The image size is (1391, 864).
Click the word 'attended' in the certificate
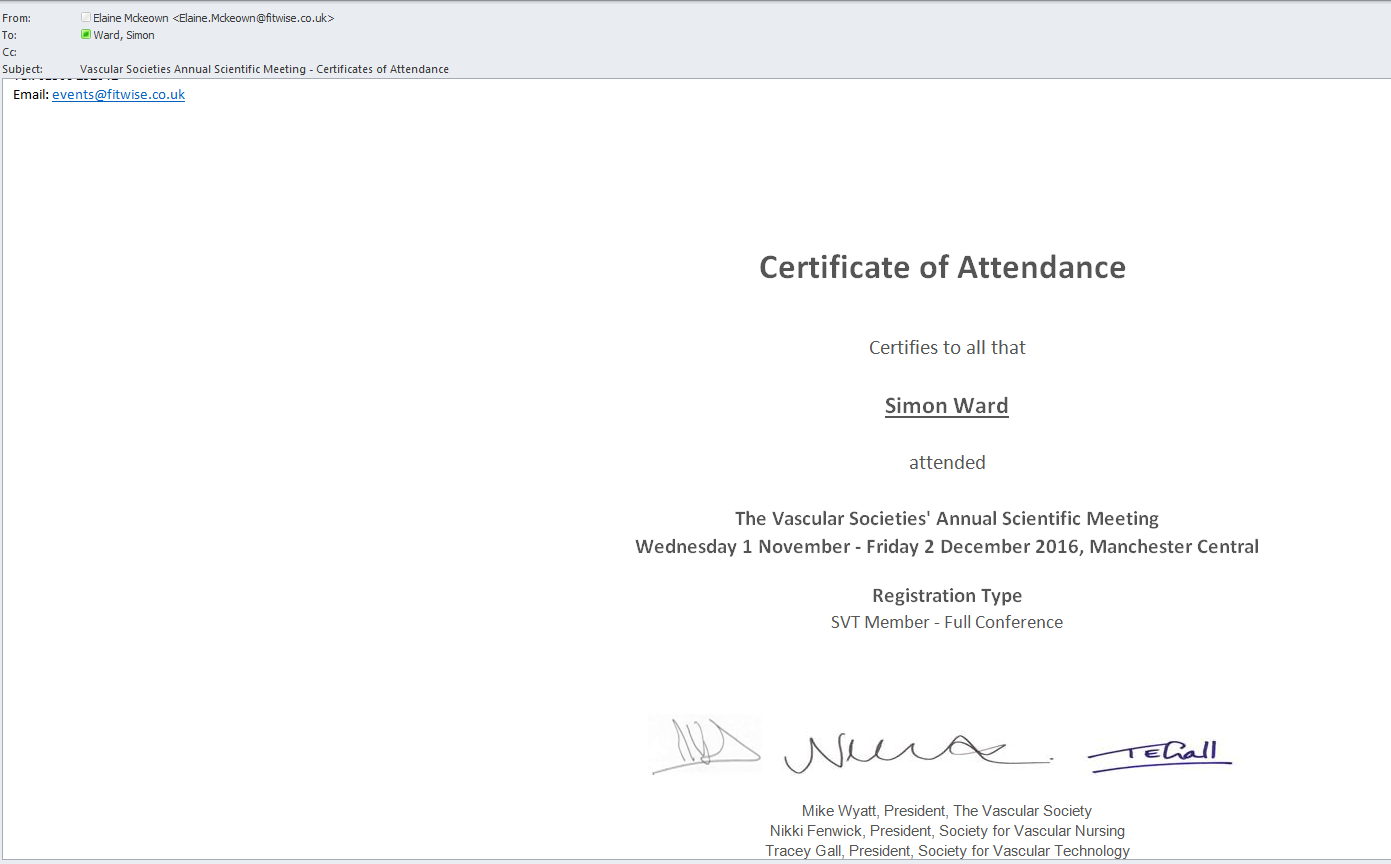(x=946, y=462)
